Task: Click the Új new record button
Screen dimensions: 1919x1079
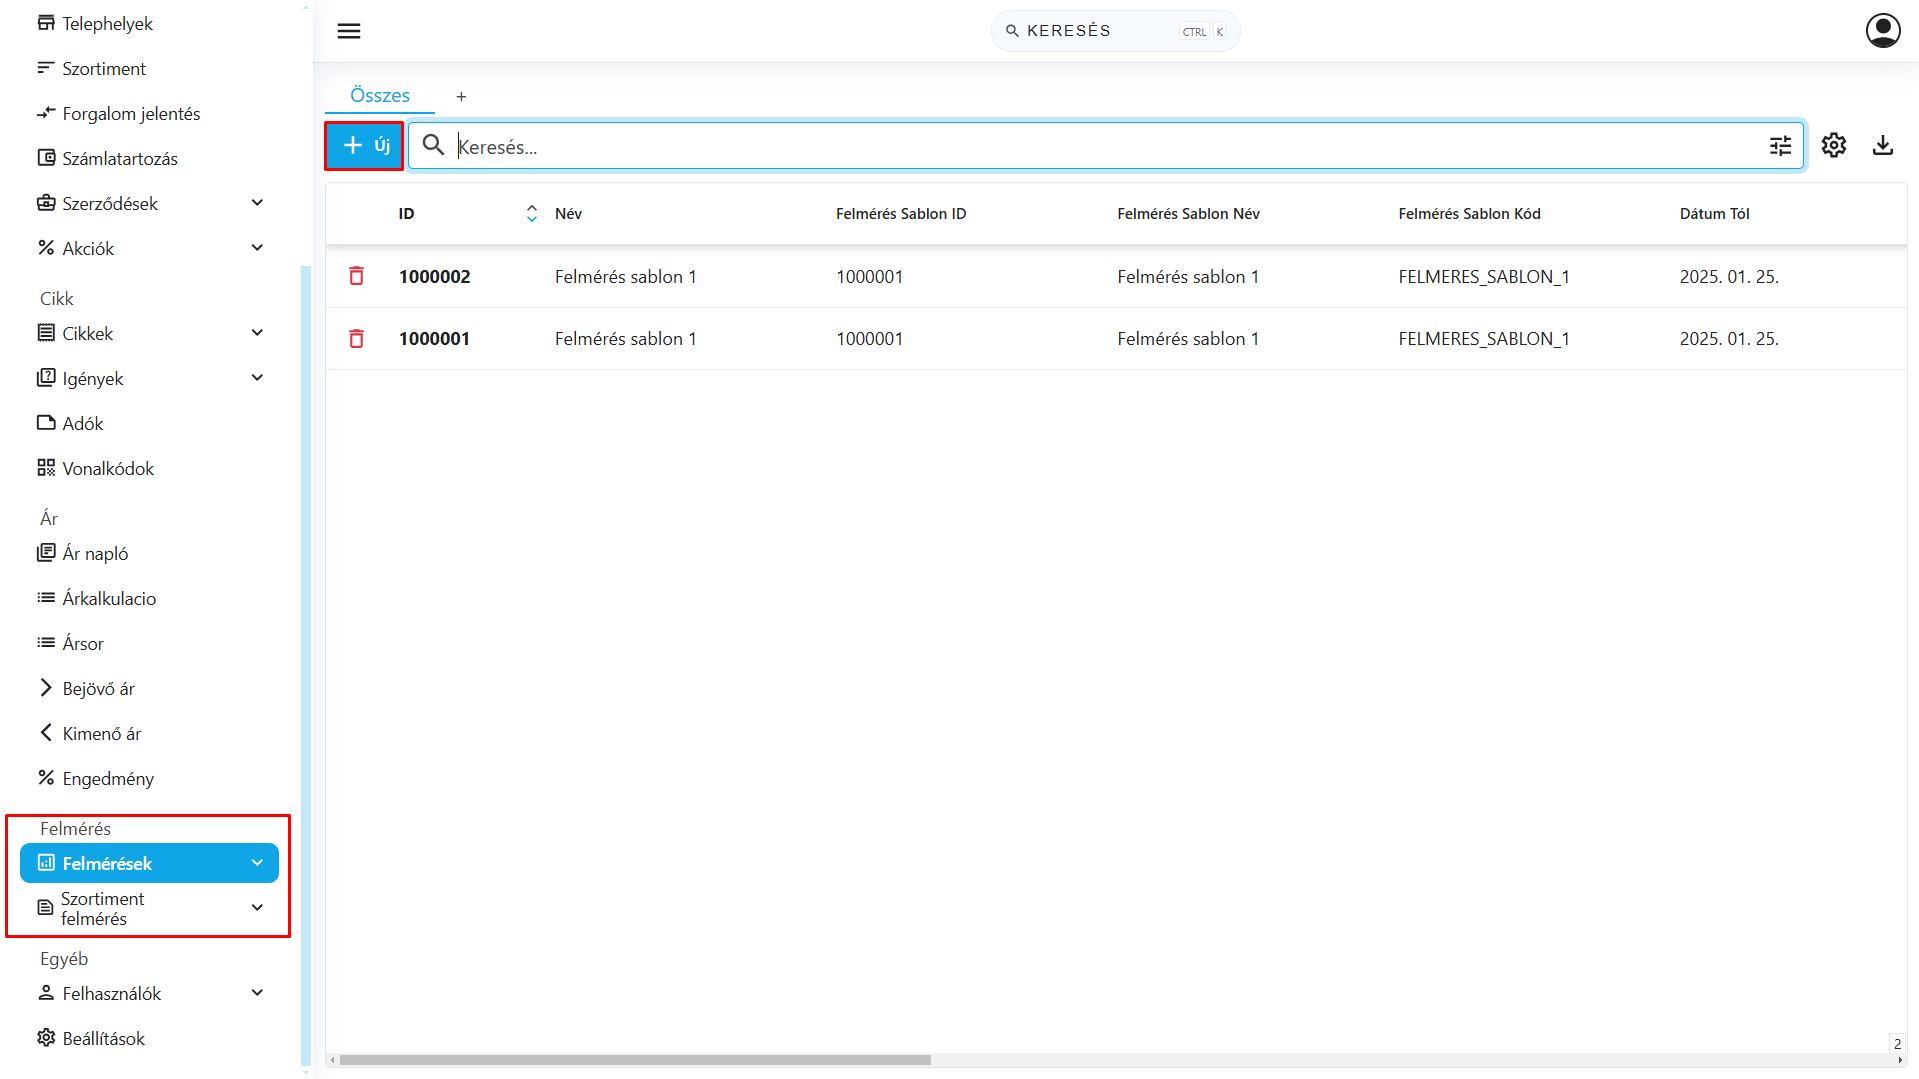Action: tap(365, 146)
